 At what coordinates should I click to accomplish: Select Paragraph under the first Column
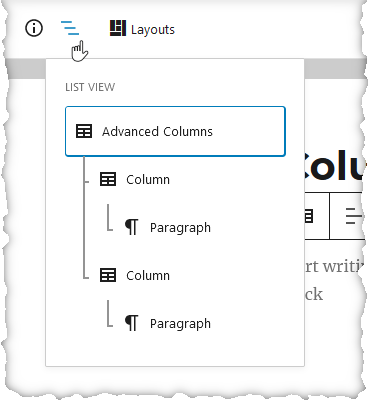168,227
